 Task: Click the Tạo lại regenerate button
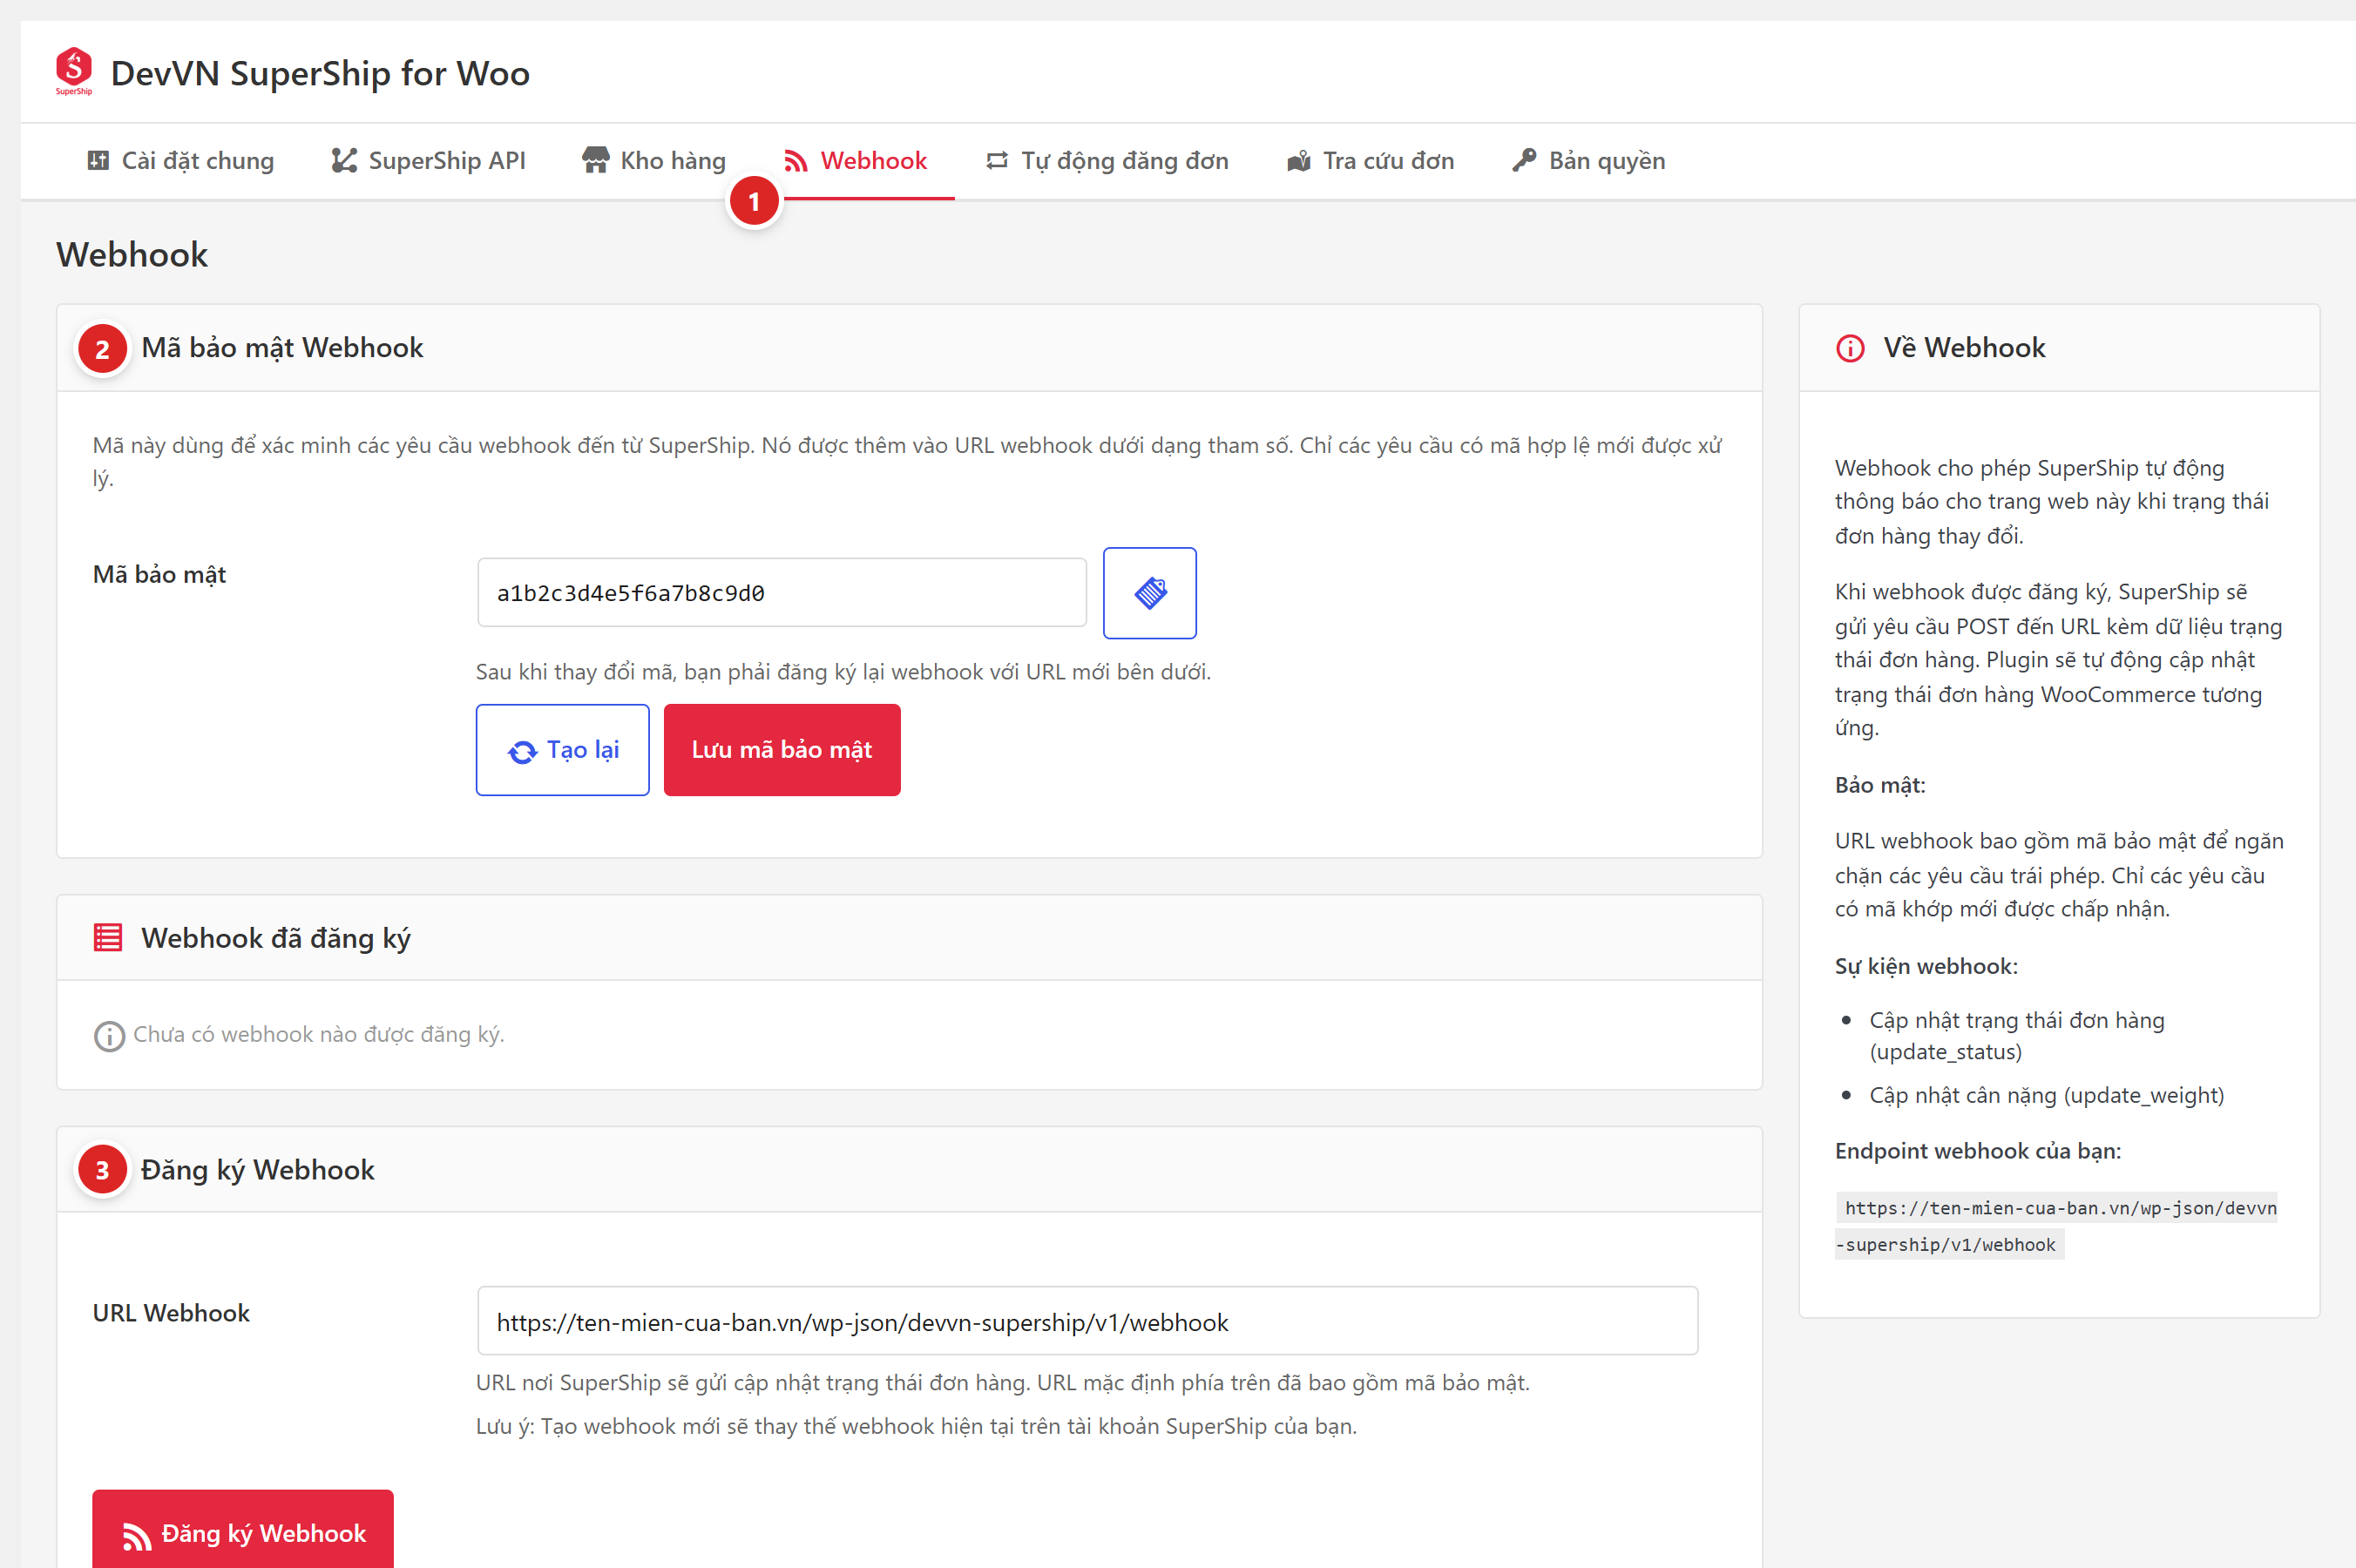[563, 750]
